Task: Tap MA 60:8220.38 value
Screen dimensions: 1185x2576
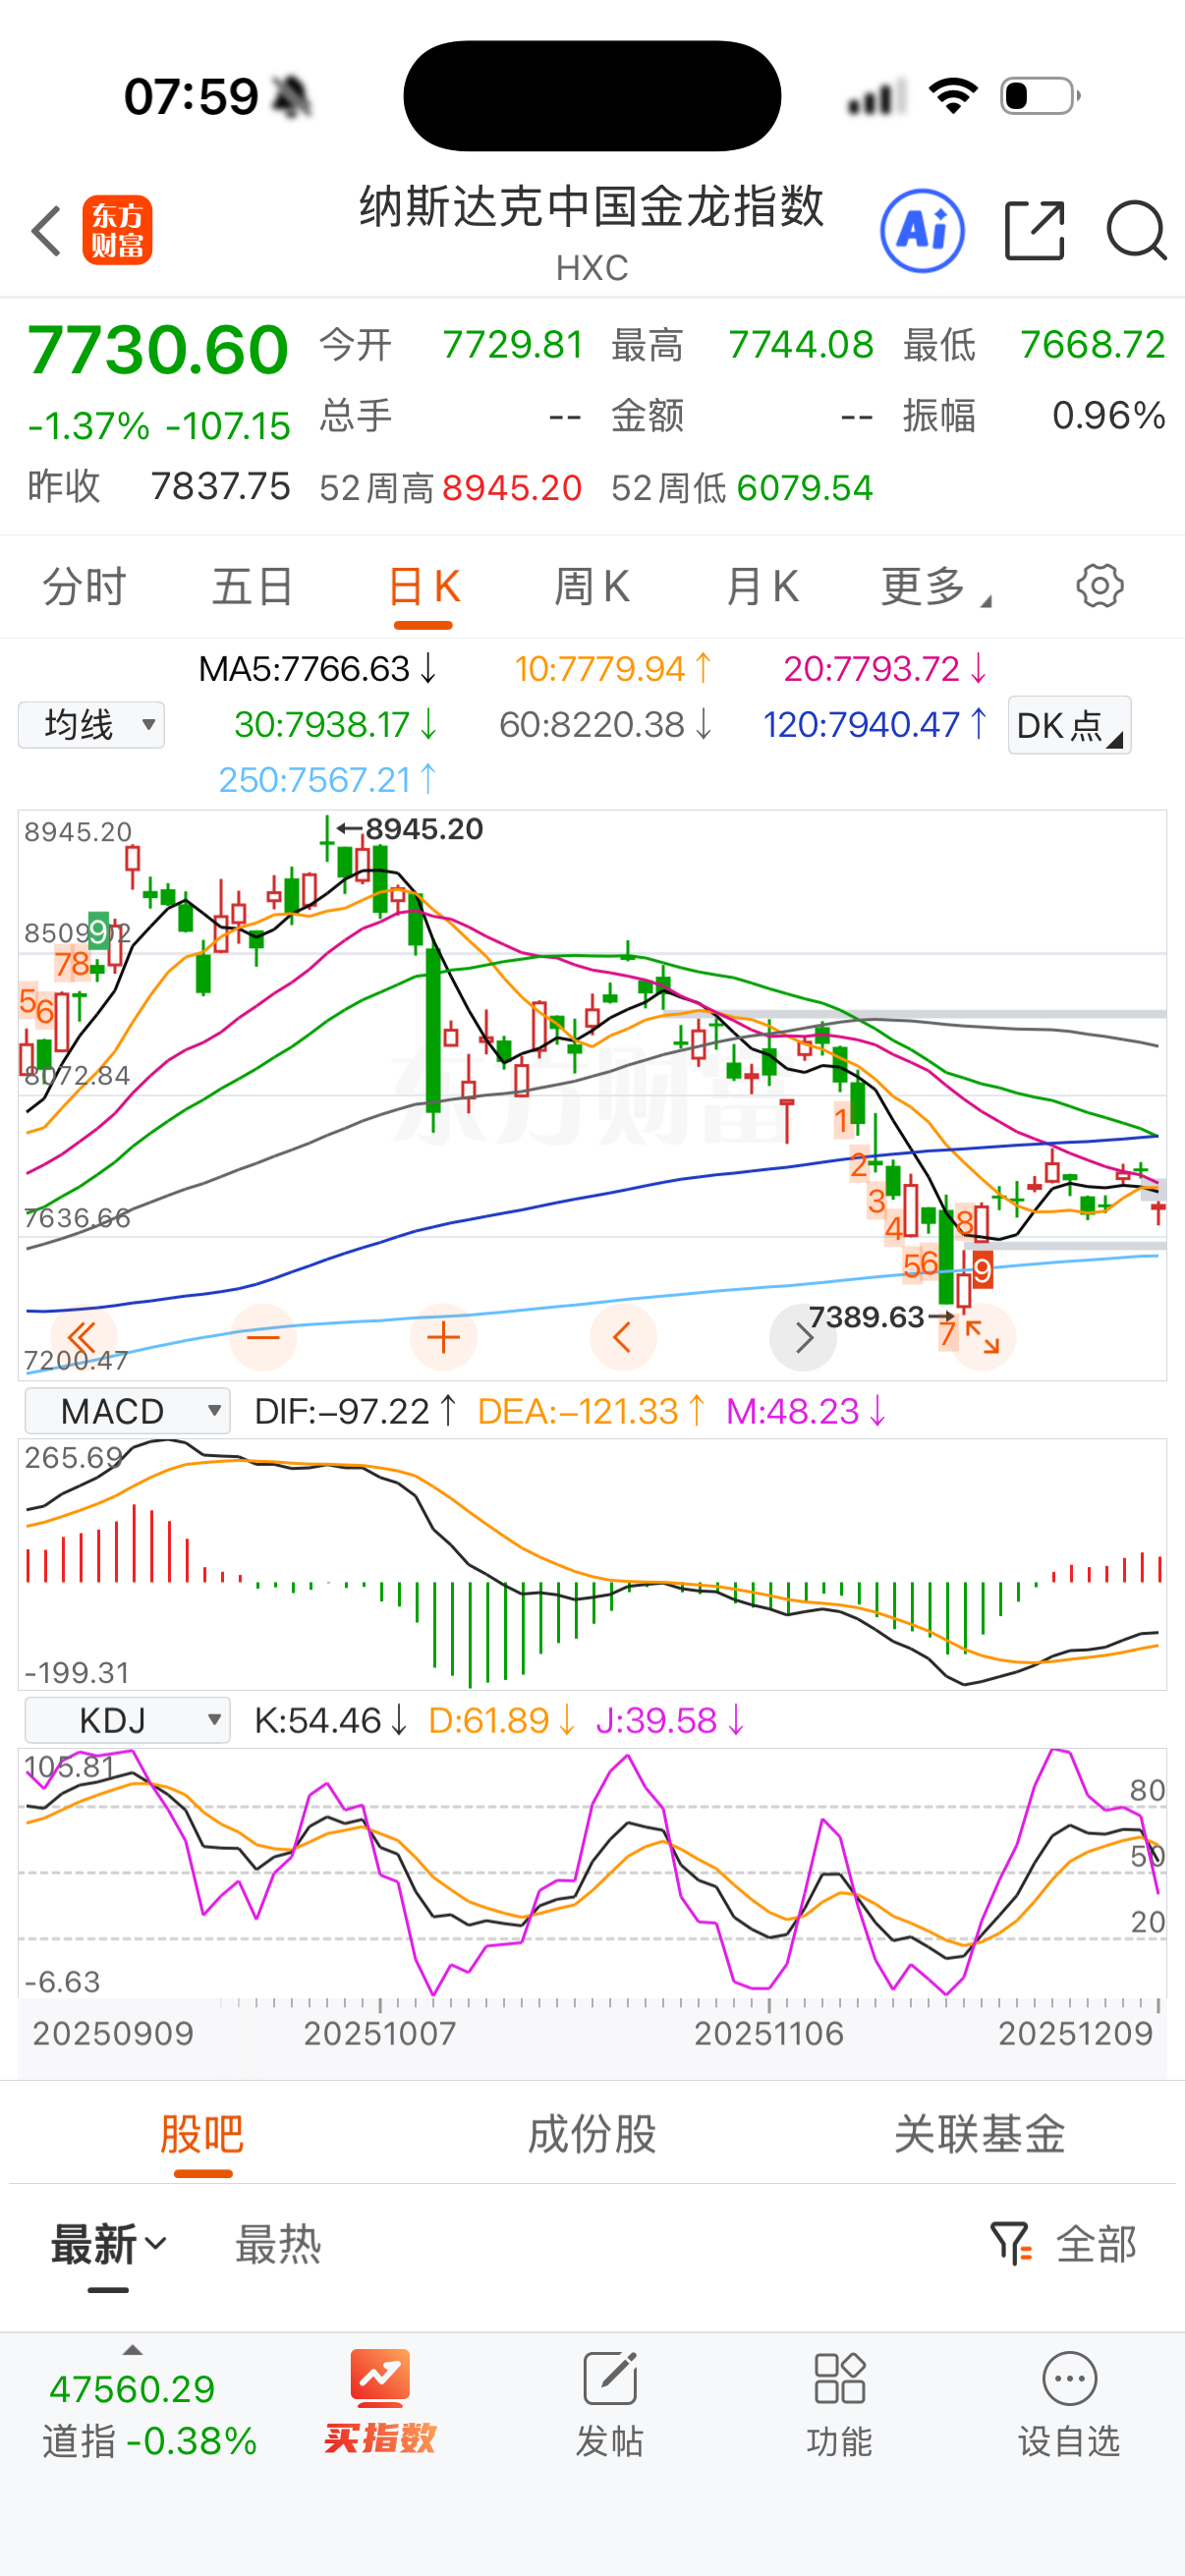Action: coord(606,724)
